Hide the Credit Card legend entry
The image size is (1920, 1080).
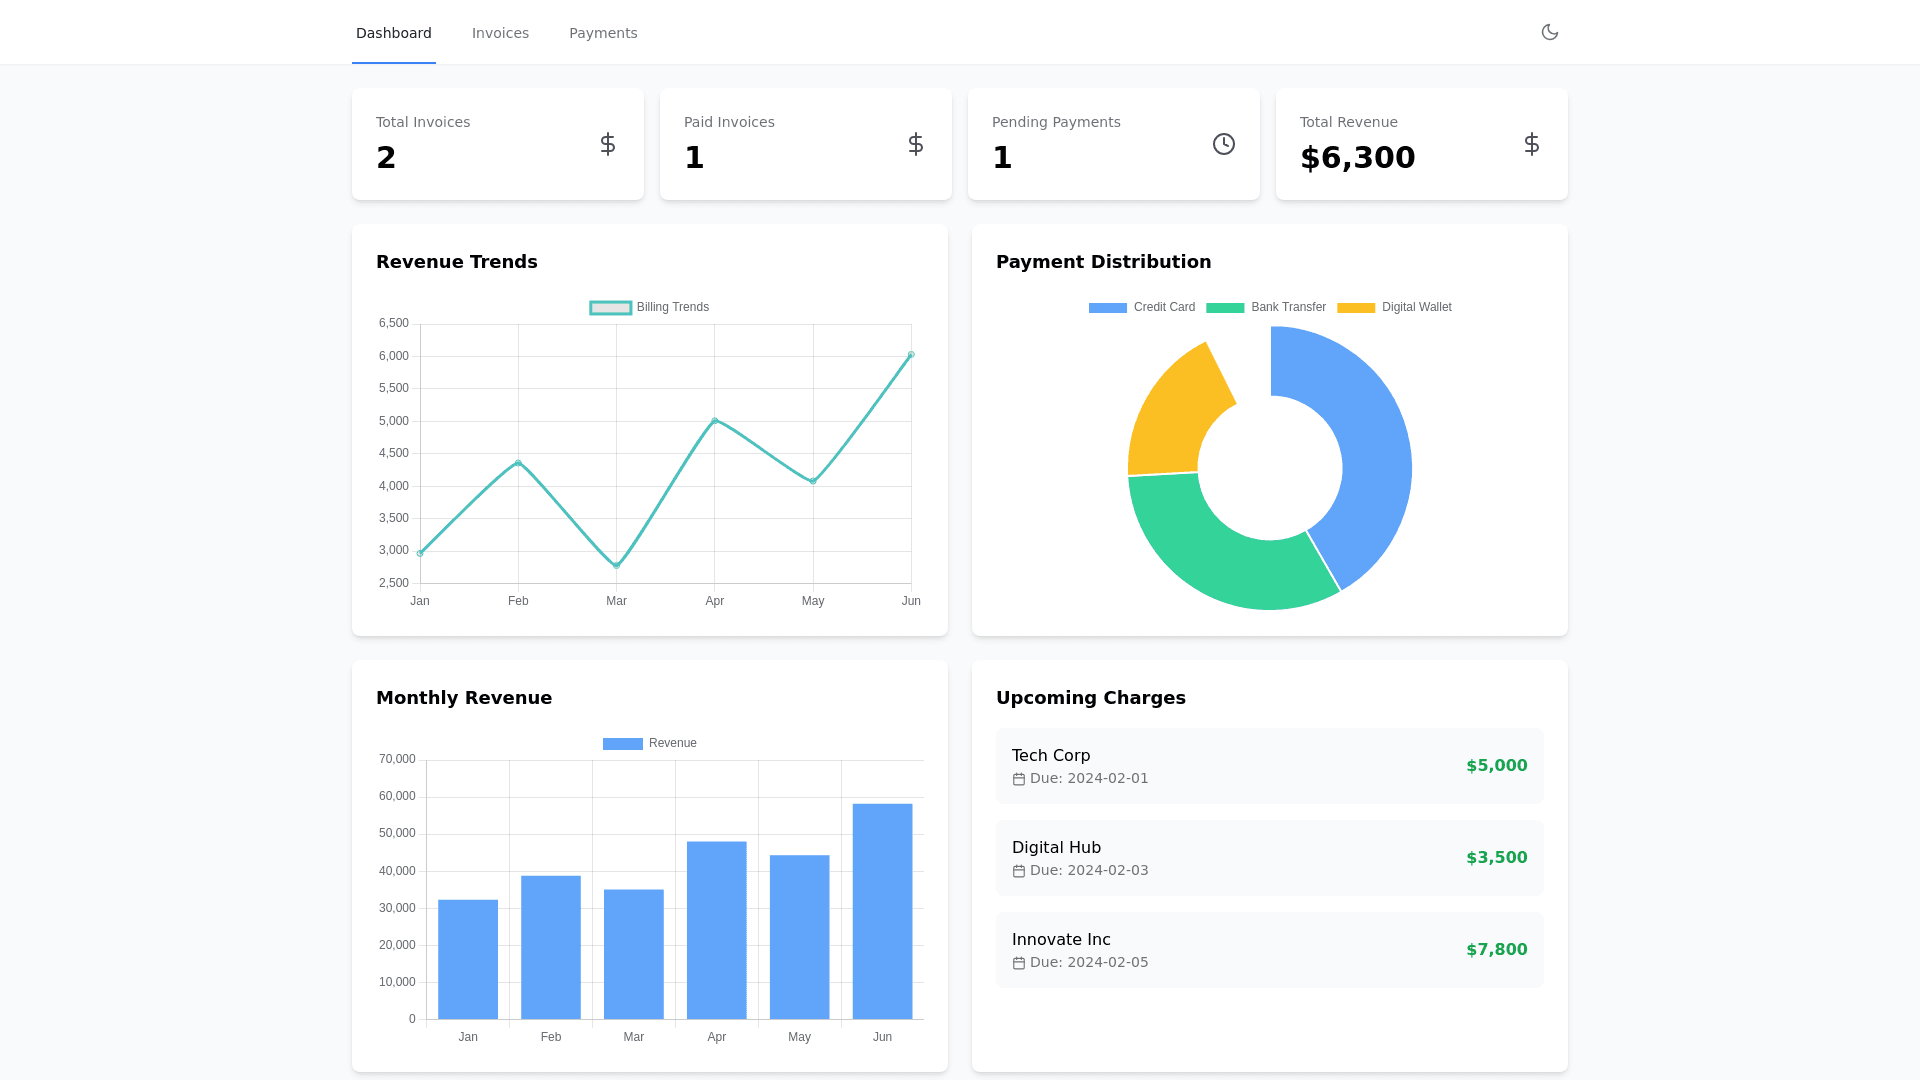pyautogui.click(x=1142, y=307)
